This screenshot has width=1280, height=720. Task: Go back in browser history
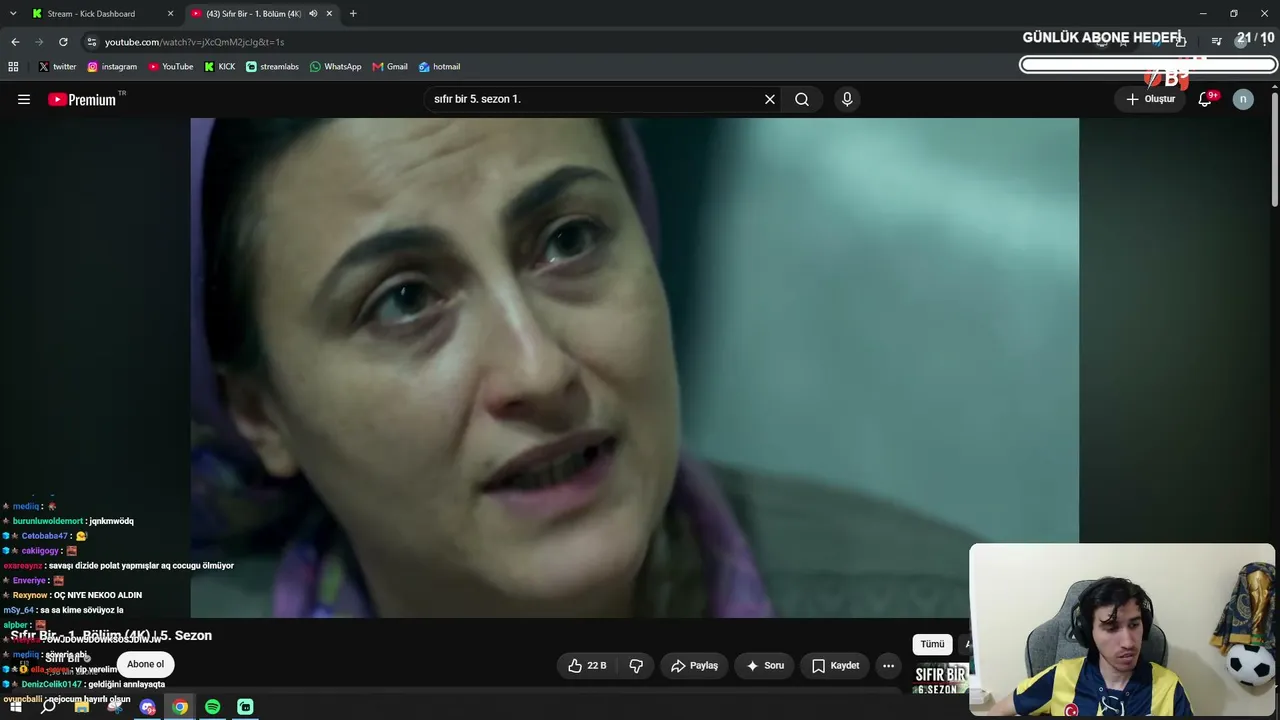point(15,42)
